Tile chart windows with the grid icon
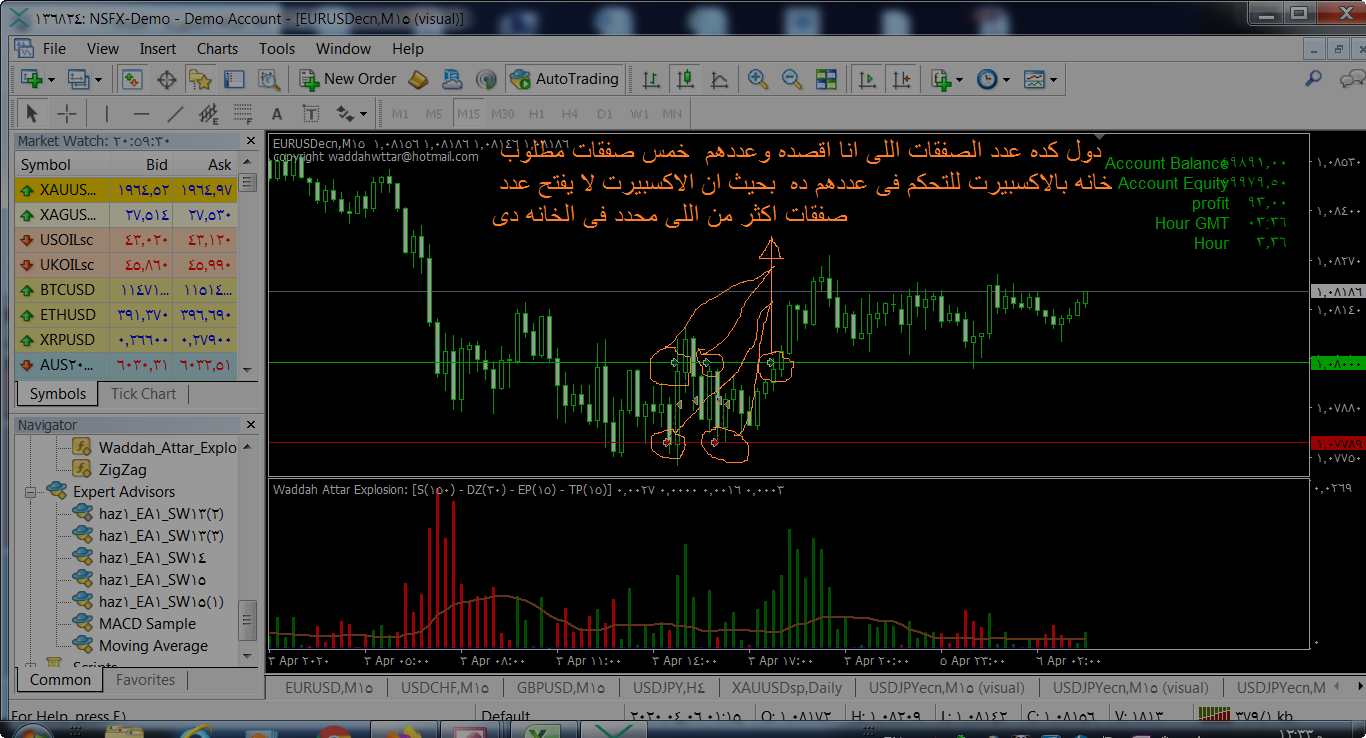The width and height of the screenshot is (1366, 738). click(x=826, y=79)
